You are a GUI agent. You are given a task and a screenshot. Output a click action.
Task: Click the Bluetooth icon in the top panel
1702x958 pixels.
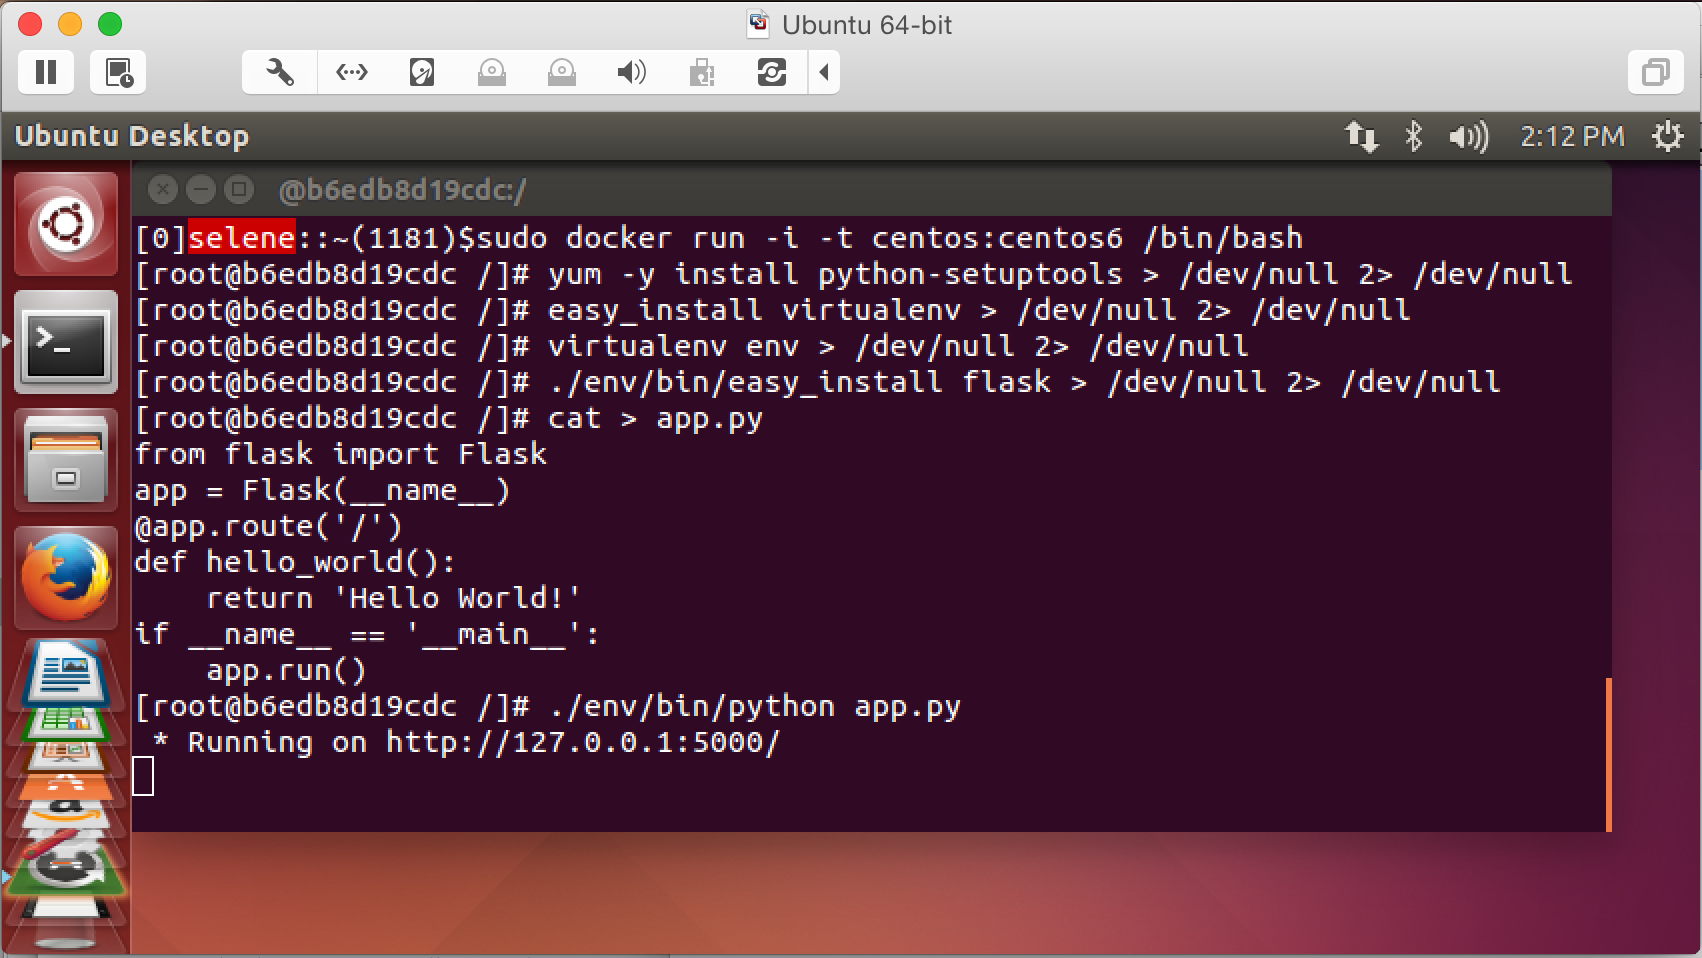[x=1414, y=135]
